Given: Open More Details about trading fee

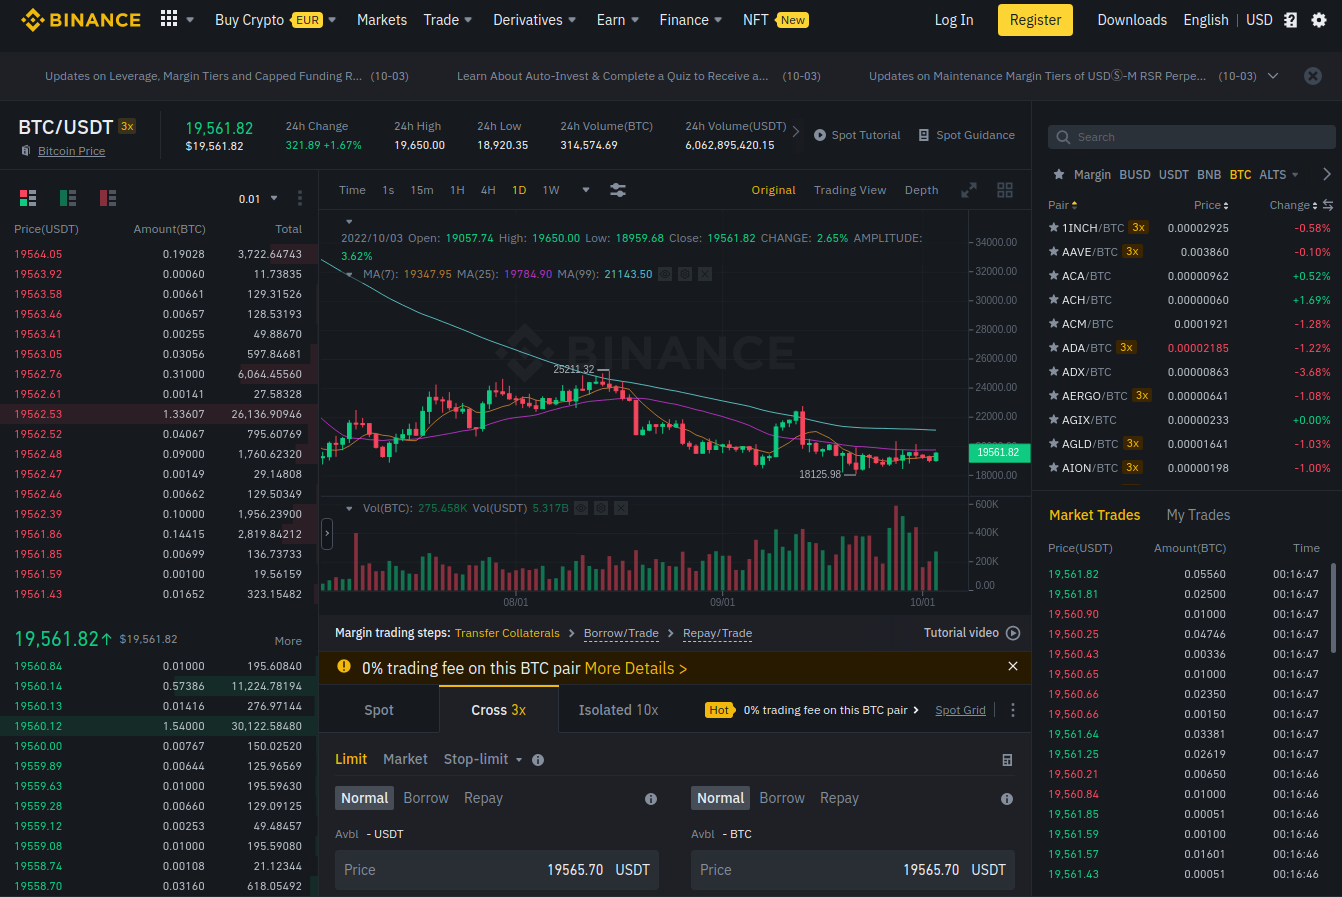Looking at the screenshot, I should point(636,668).
